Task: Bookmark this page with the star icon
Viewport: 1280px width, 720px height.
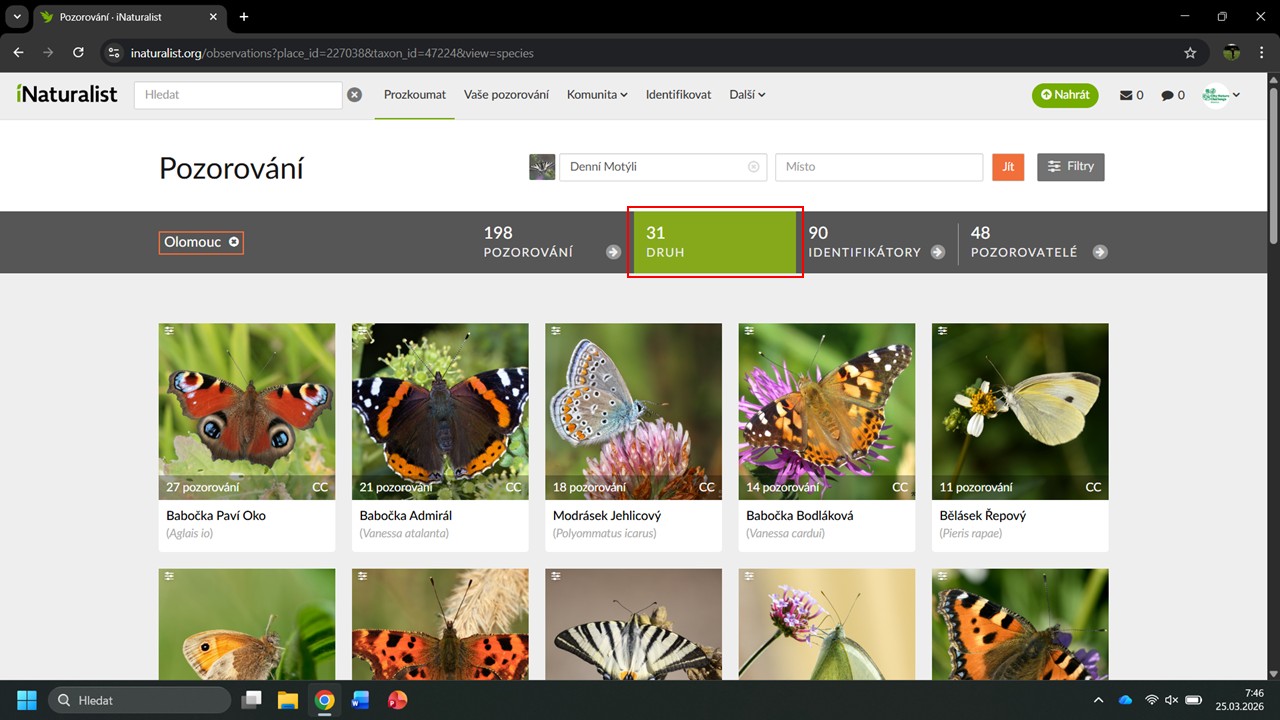Action: pyautogui.click(x=1190, y=52)
